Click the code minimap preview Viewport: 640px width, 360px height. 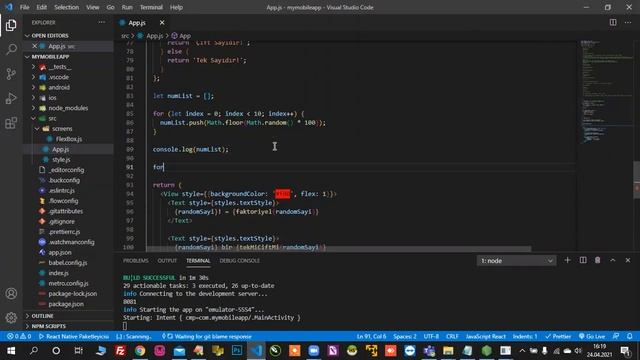(606, 92)
